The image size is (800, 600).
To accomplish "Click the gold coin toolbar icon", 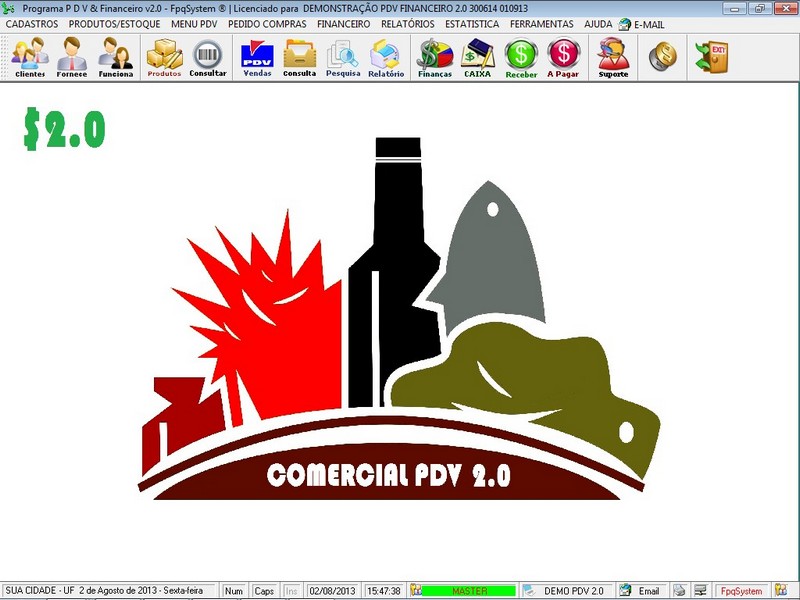I will 663,56.
